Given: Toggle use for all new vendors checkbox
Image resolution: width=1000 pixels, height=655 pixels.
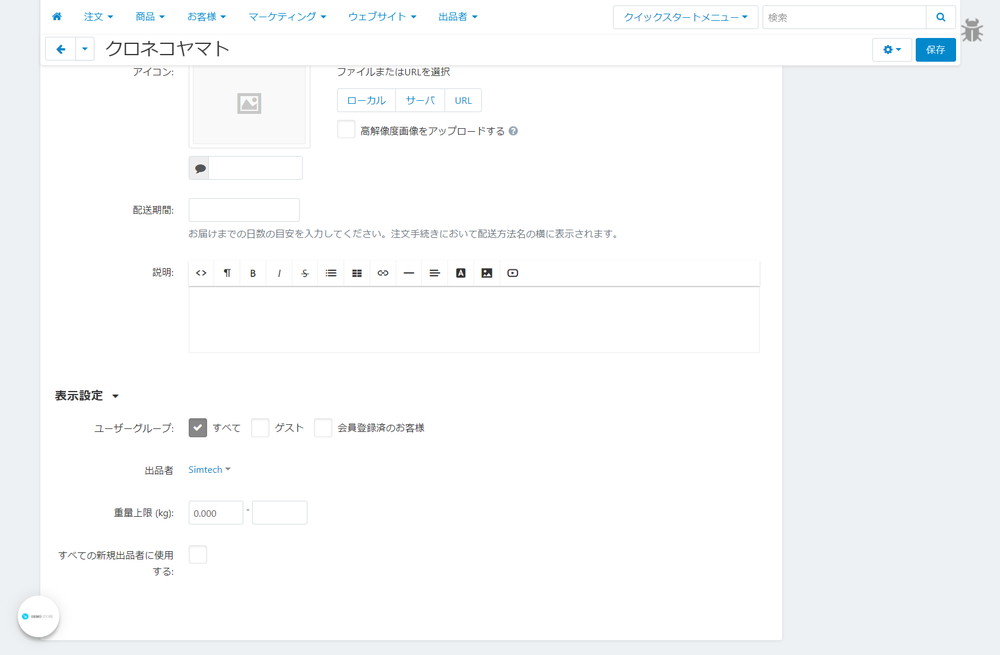Looking at the screenshot, I should pos(198,554).
